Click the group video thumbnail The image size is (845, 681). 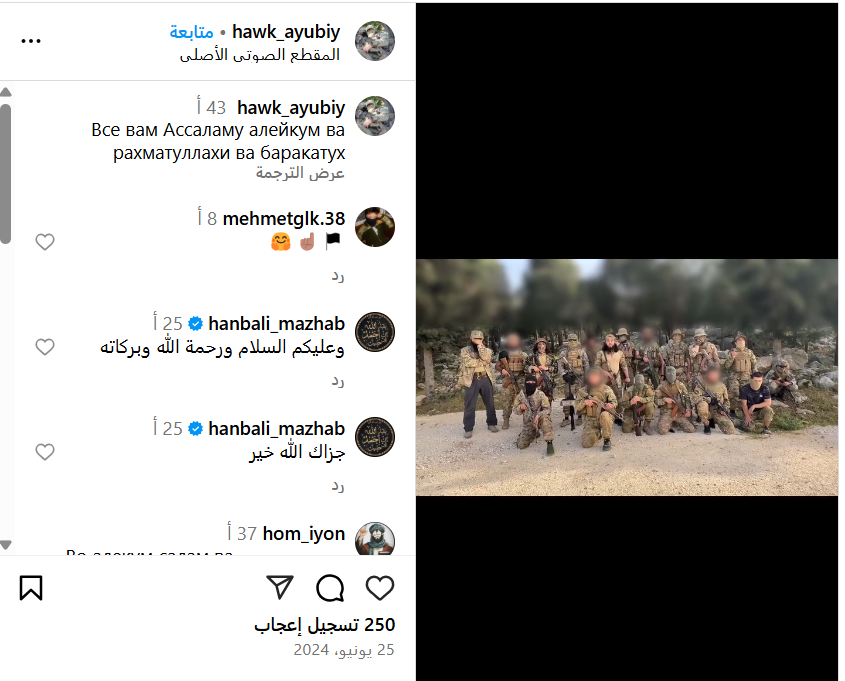pyautogui.click(x=627, y=377)
